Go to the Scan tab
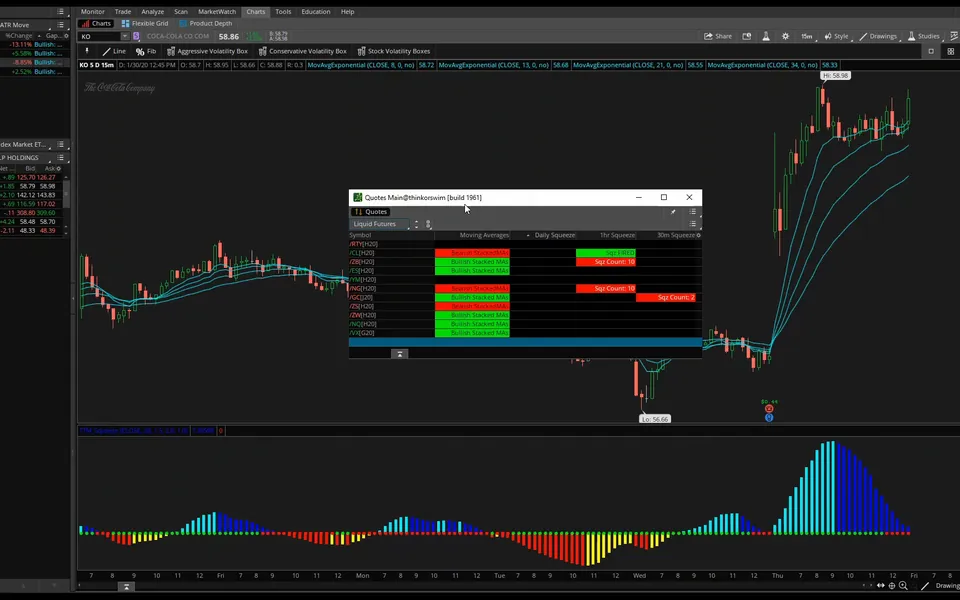960x600 pixels. (x=181, y=12)
